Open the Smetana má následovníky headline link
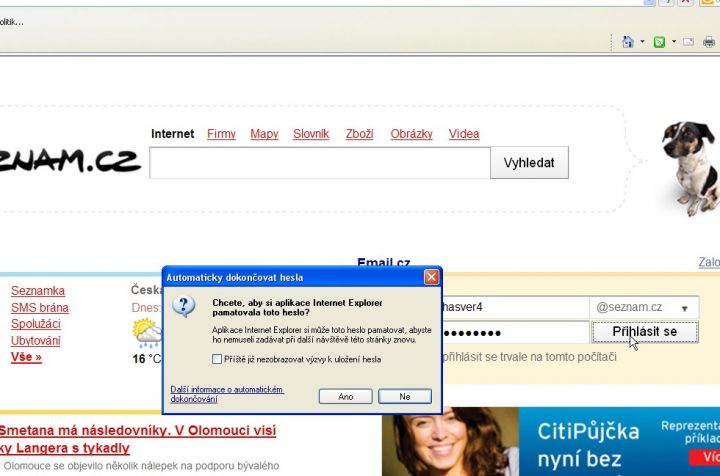The height and width of the screenshot is (476, 720). click(138, 439)
